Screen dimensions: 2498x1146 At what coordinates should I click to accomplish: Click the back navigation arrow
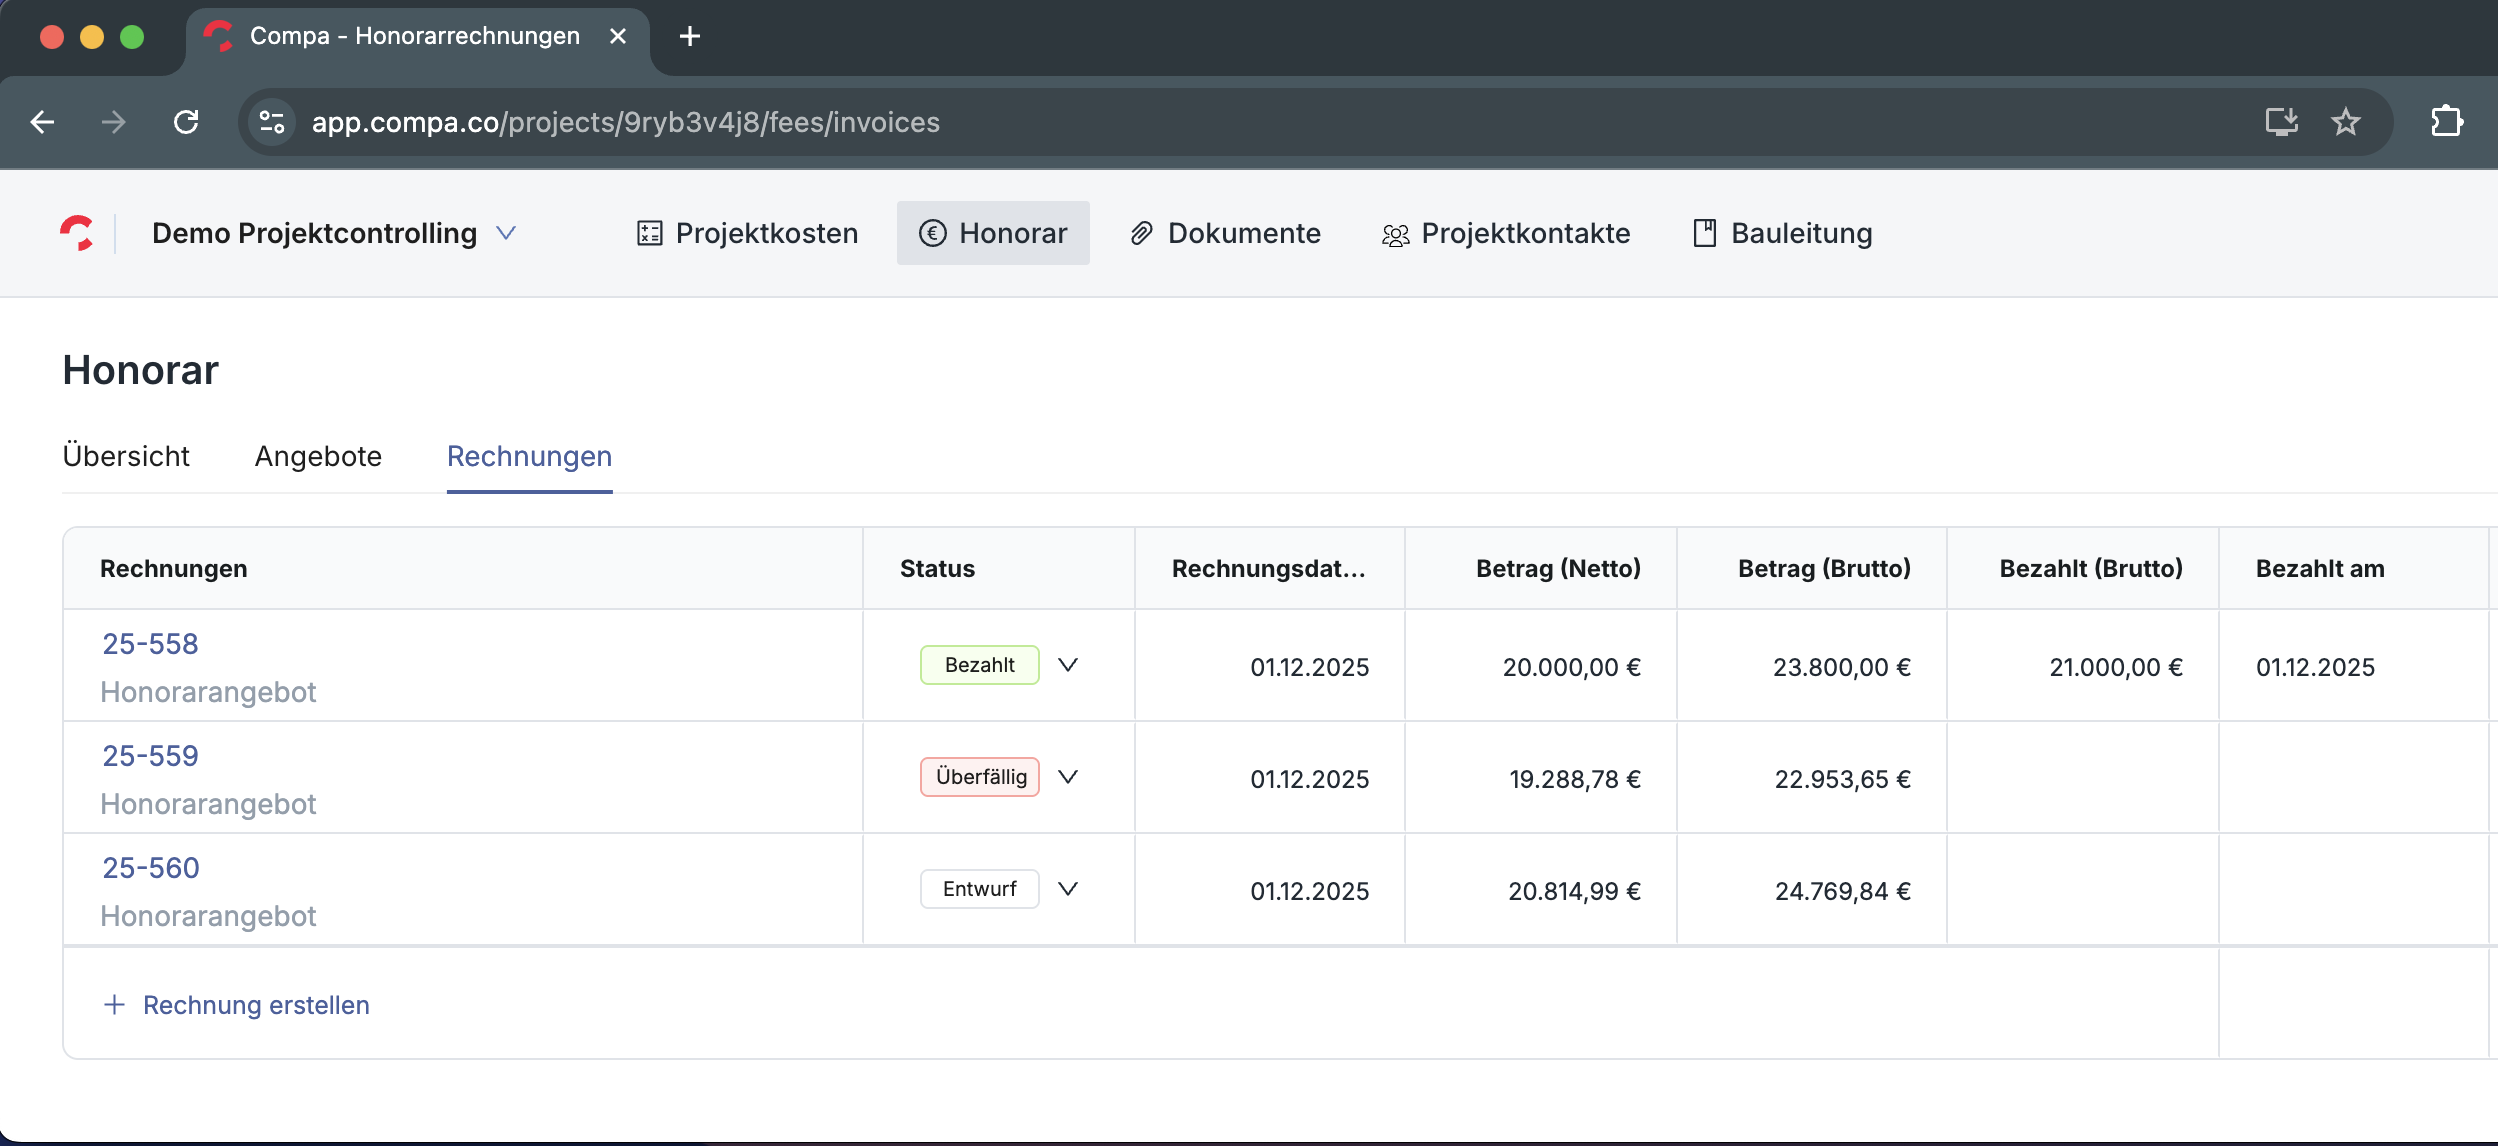tap(42, 122)
